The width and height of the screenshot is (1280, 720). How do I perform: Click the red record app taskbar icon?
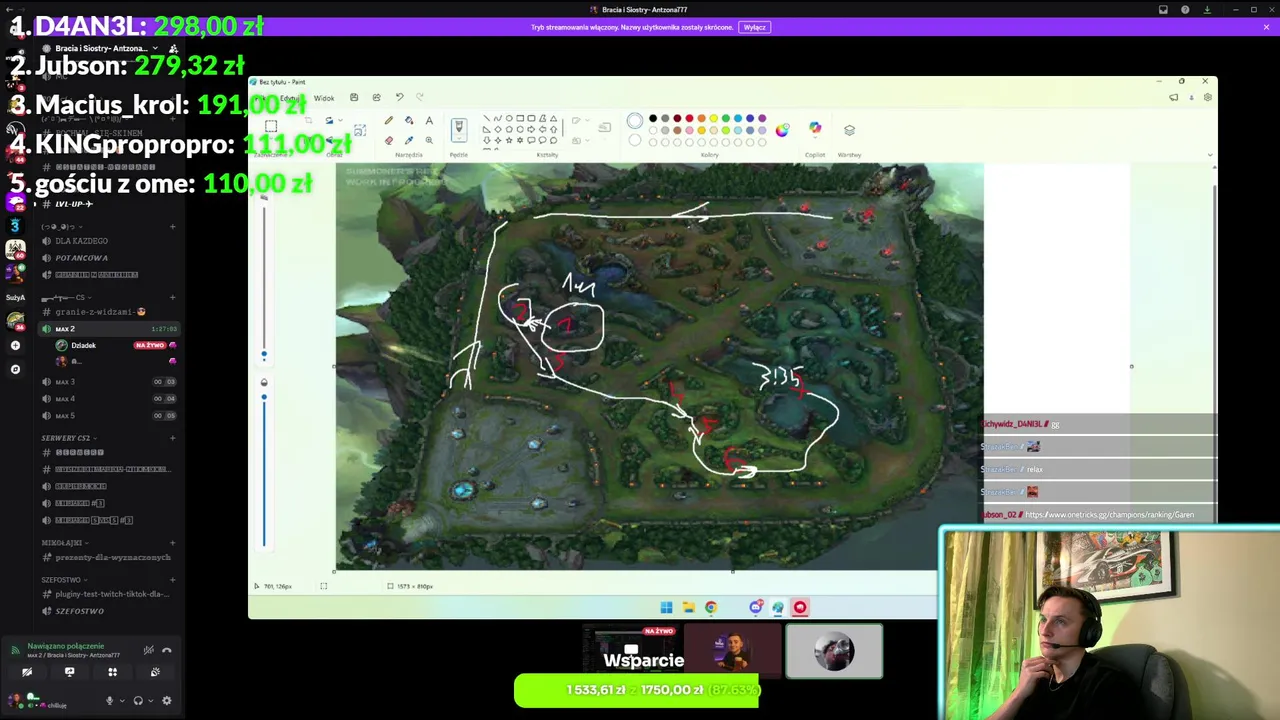pos(800,607)
